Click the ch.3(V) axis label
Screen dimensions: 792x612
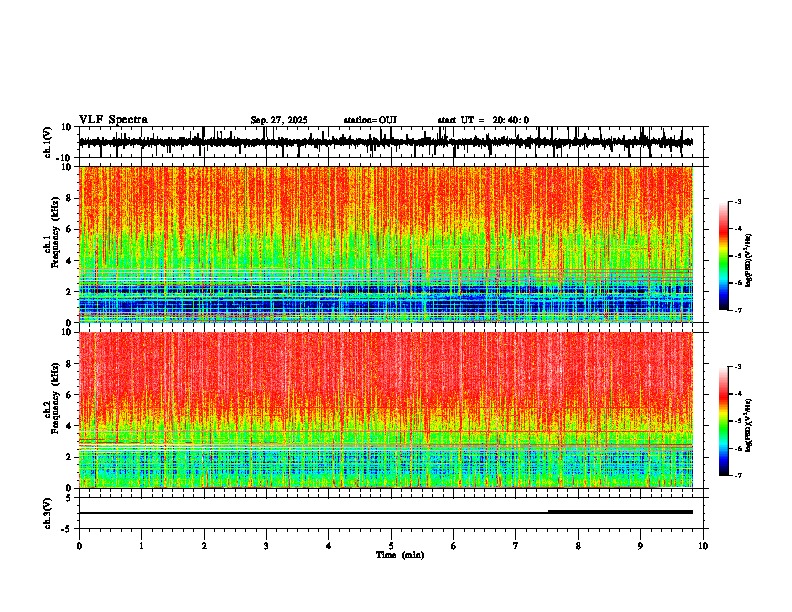(48, 513)
